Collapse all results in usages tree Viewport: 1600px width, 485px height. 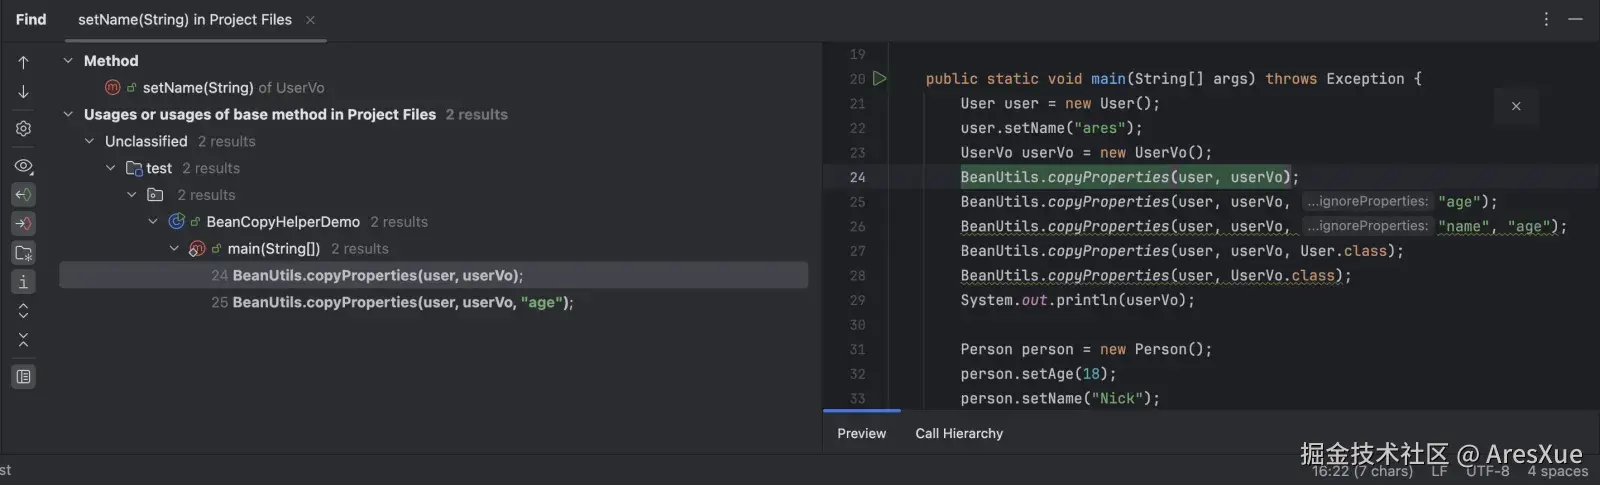pos(24,340)
